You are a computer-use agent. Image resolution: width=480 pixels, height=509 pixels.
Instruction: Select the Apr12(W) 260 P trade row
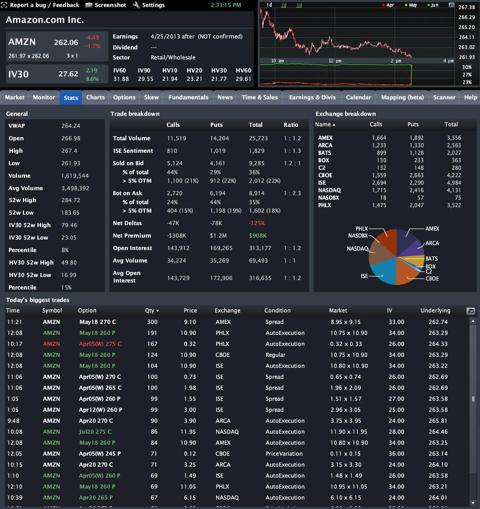pyautogui.click(x=235, y=410)
